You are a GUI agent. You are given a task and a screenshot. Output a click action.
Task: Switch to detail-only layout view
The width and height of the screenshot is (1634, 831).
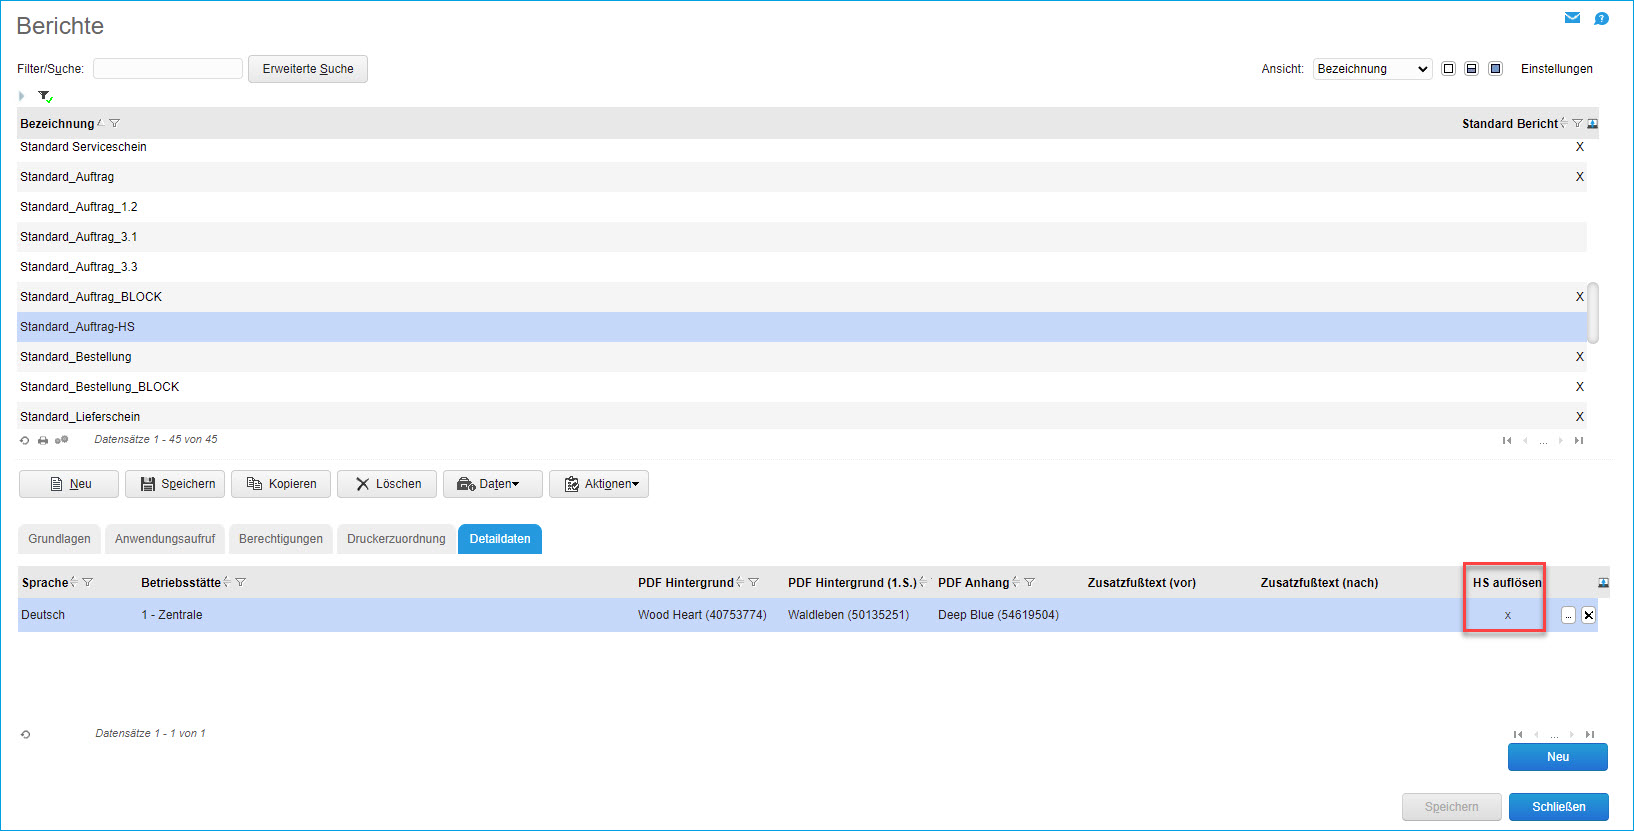[x=1495, y=69]
